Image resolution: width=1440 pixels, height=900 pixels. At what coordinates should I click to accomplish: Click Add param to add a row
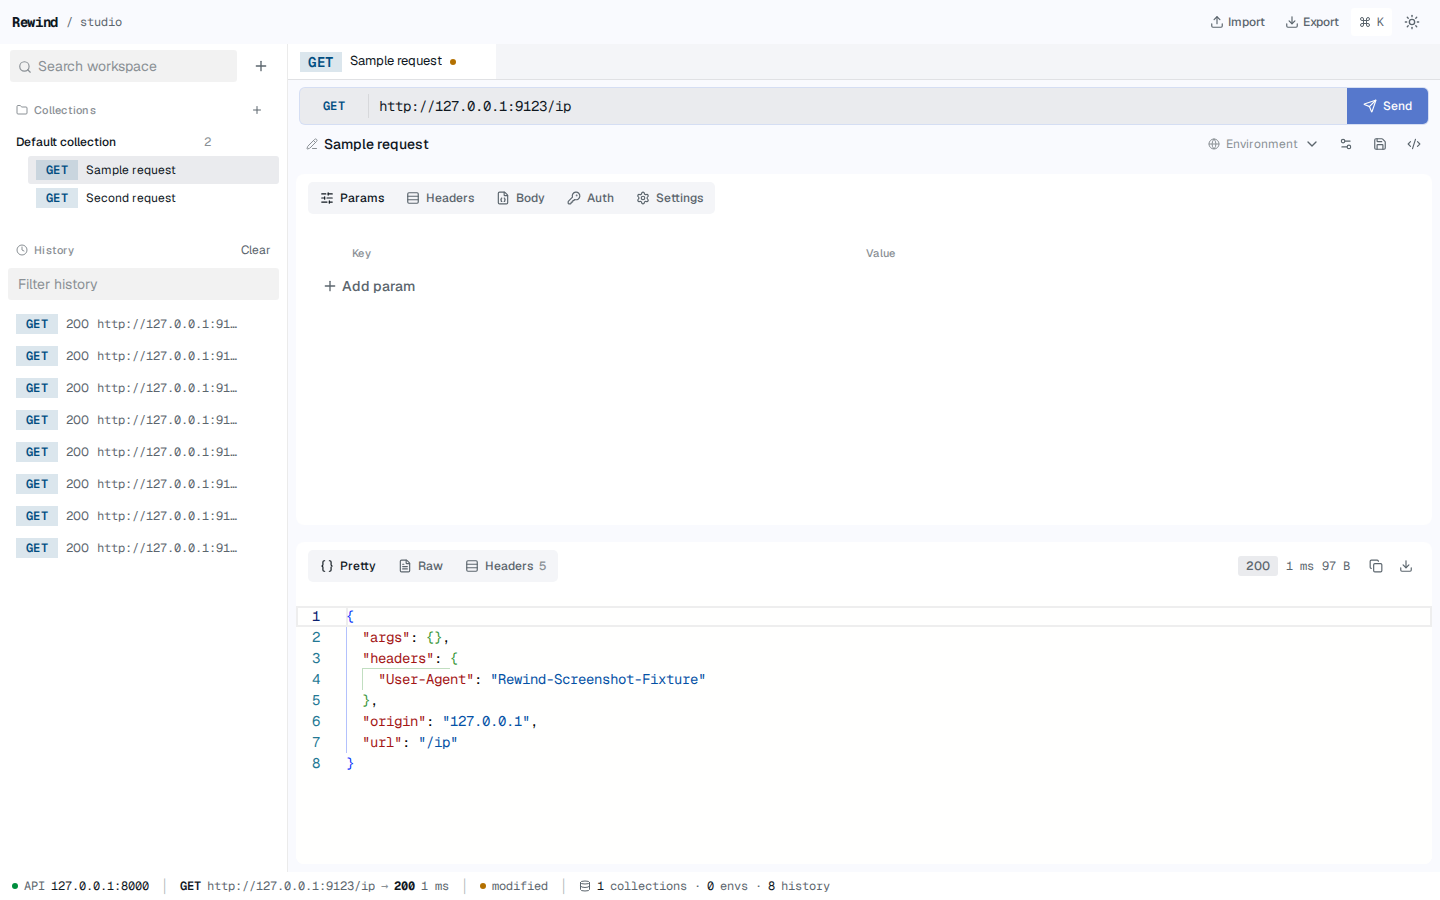(369, 286)
